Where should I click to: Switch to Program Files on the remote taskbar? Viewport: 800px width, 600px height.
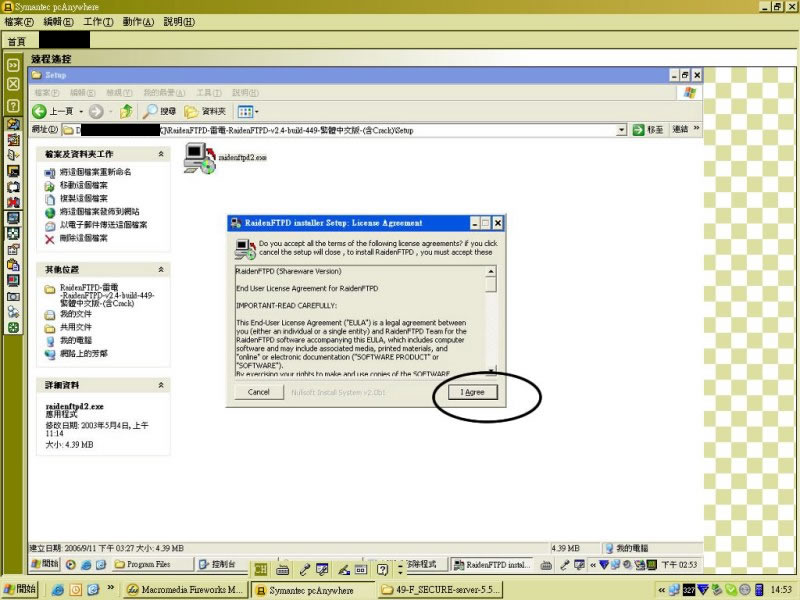[153, 564]
